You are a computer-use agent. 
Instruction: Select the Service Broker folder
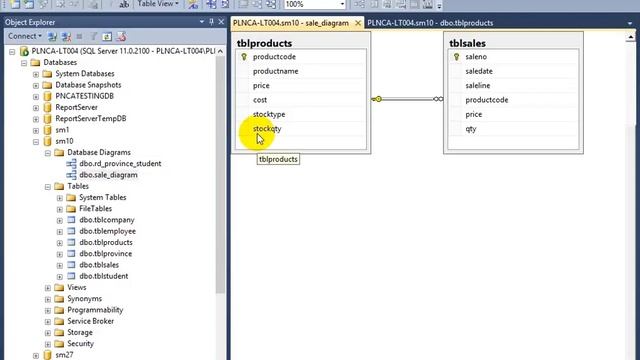pos(91,321)
